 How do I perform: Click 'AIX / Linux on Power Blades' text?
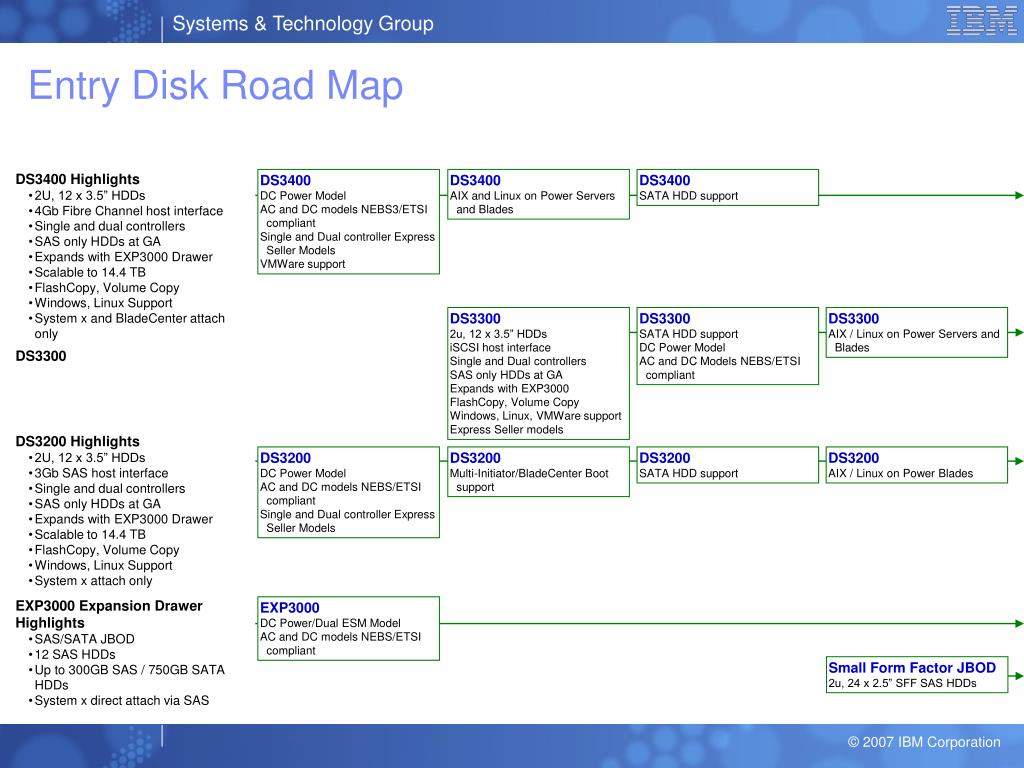(x=901, y=473)
